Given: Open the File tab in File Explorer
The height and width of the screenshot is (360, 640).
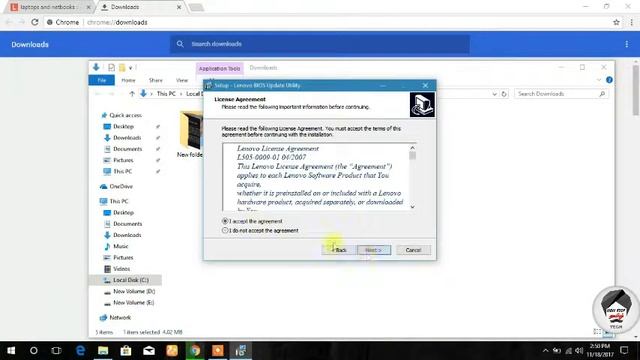Looking at the screenshot, I should pos(102,80).
